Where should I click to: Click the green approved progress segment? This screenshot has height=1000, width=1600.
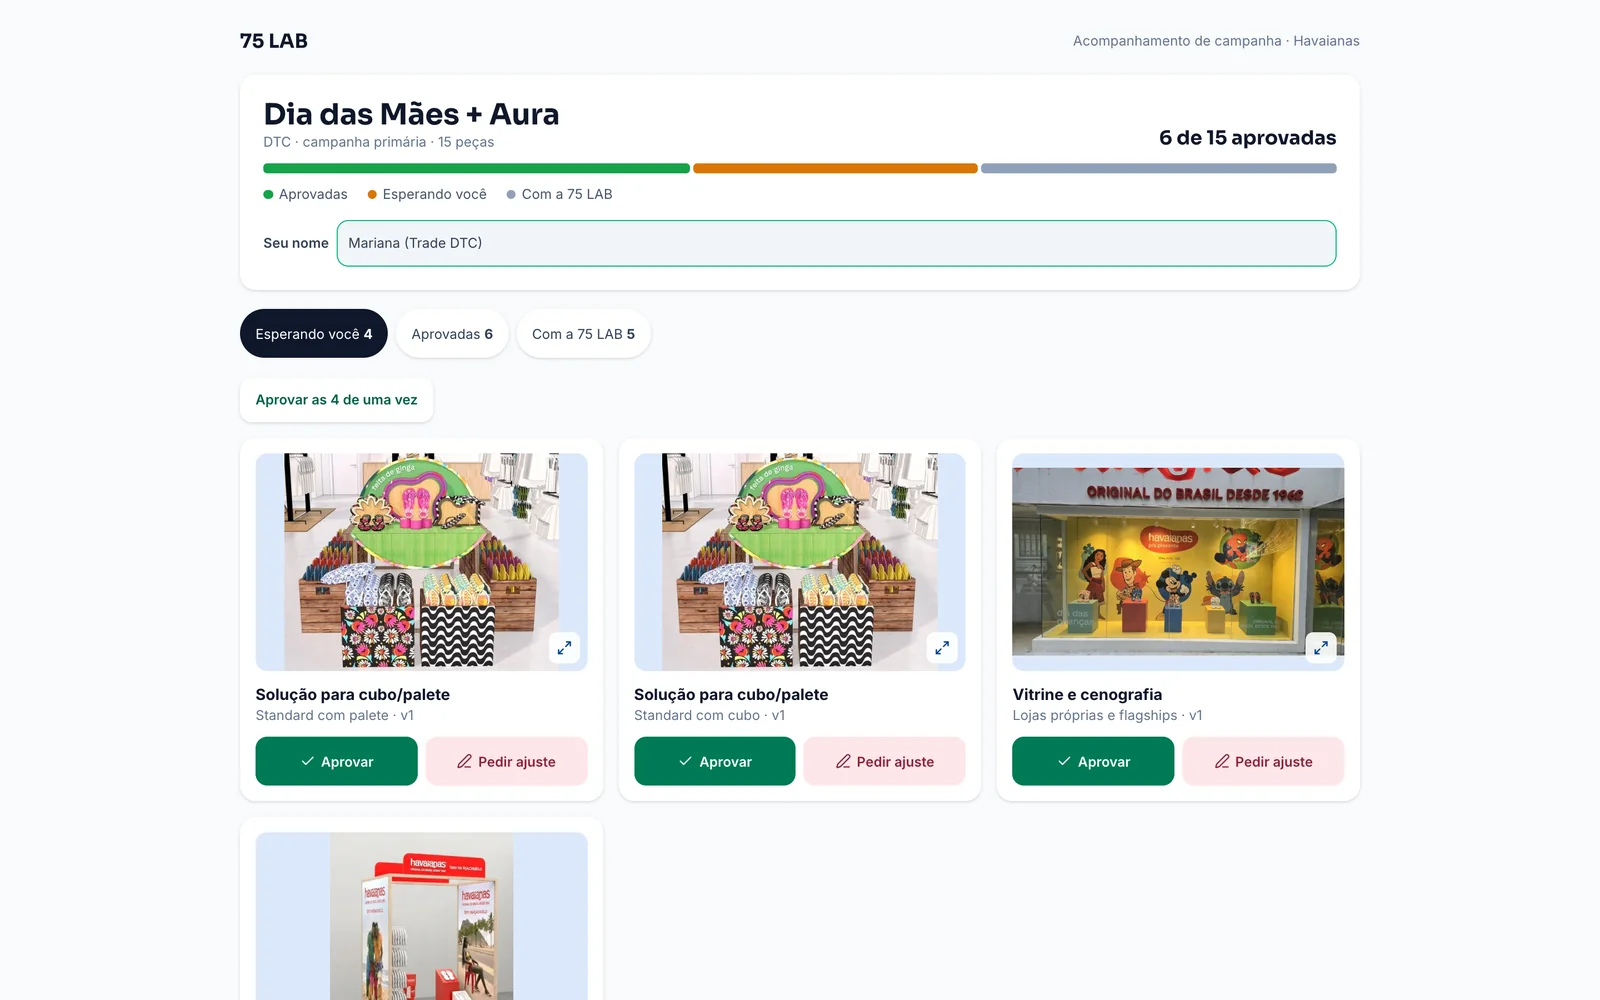pos(476,168)
